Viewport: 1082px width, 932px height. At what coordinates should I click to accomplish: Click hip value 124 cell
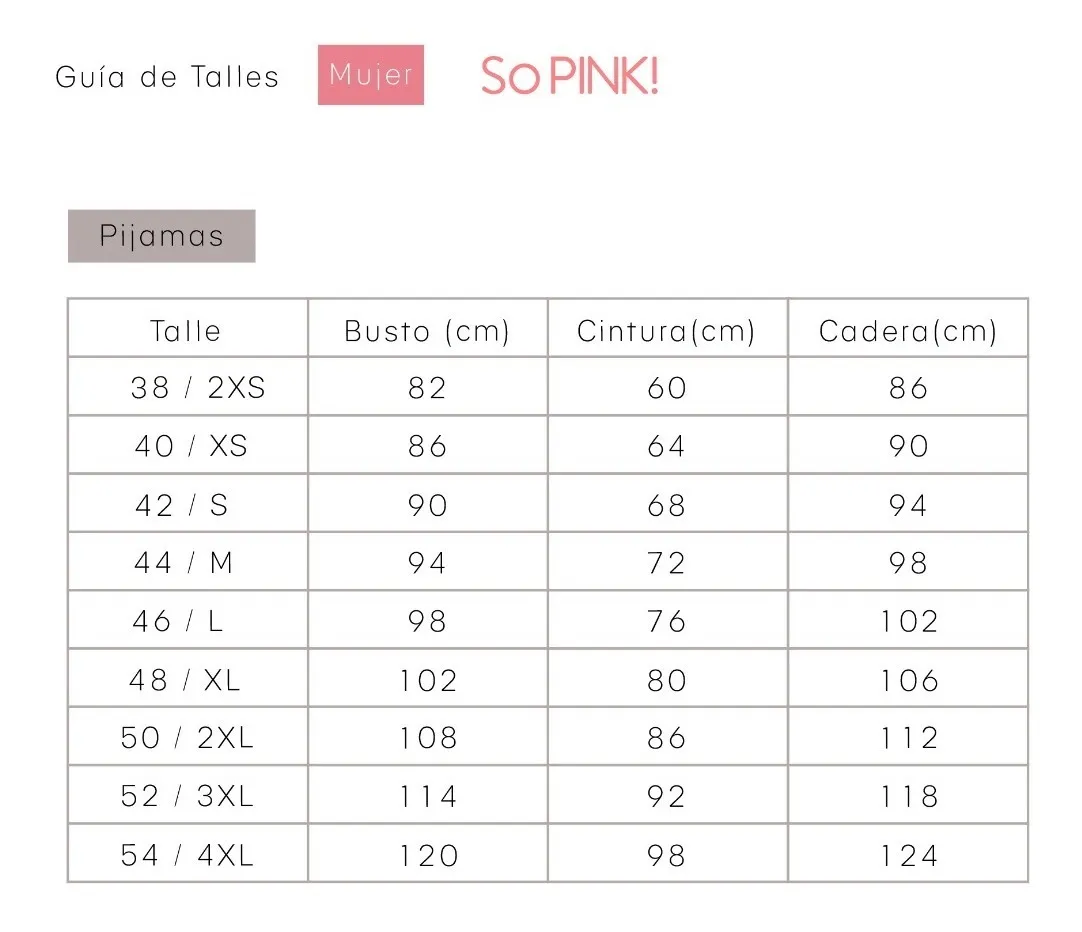(909, 855)
